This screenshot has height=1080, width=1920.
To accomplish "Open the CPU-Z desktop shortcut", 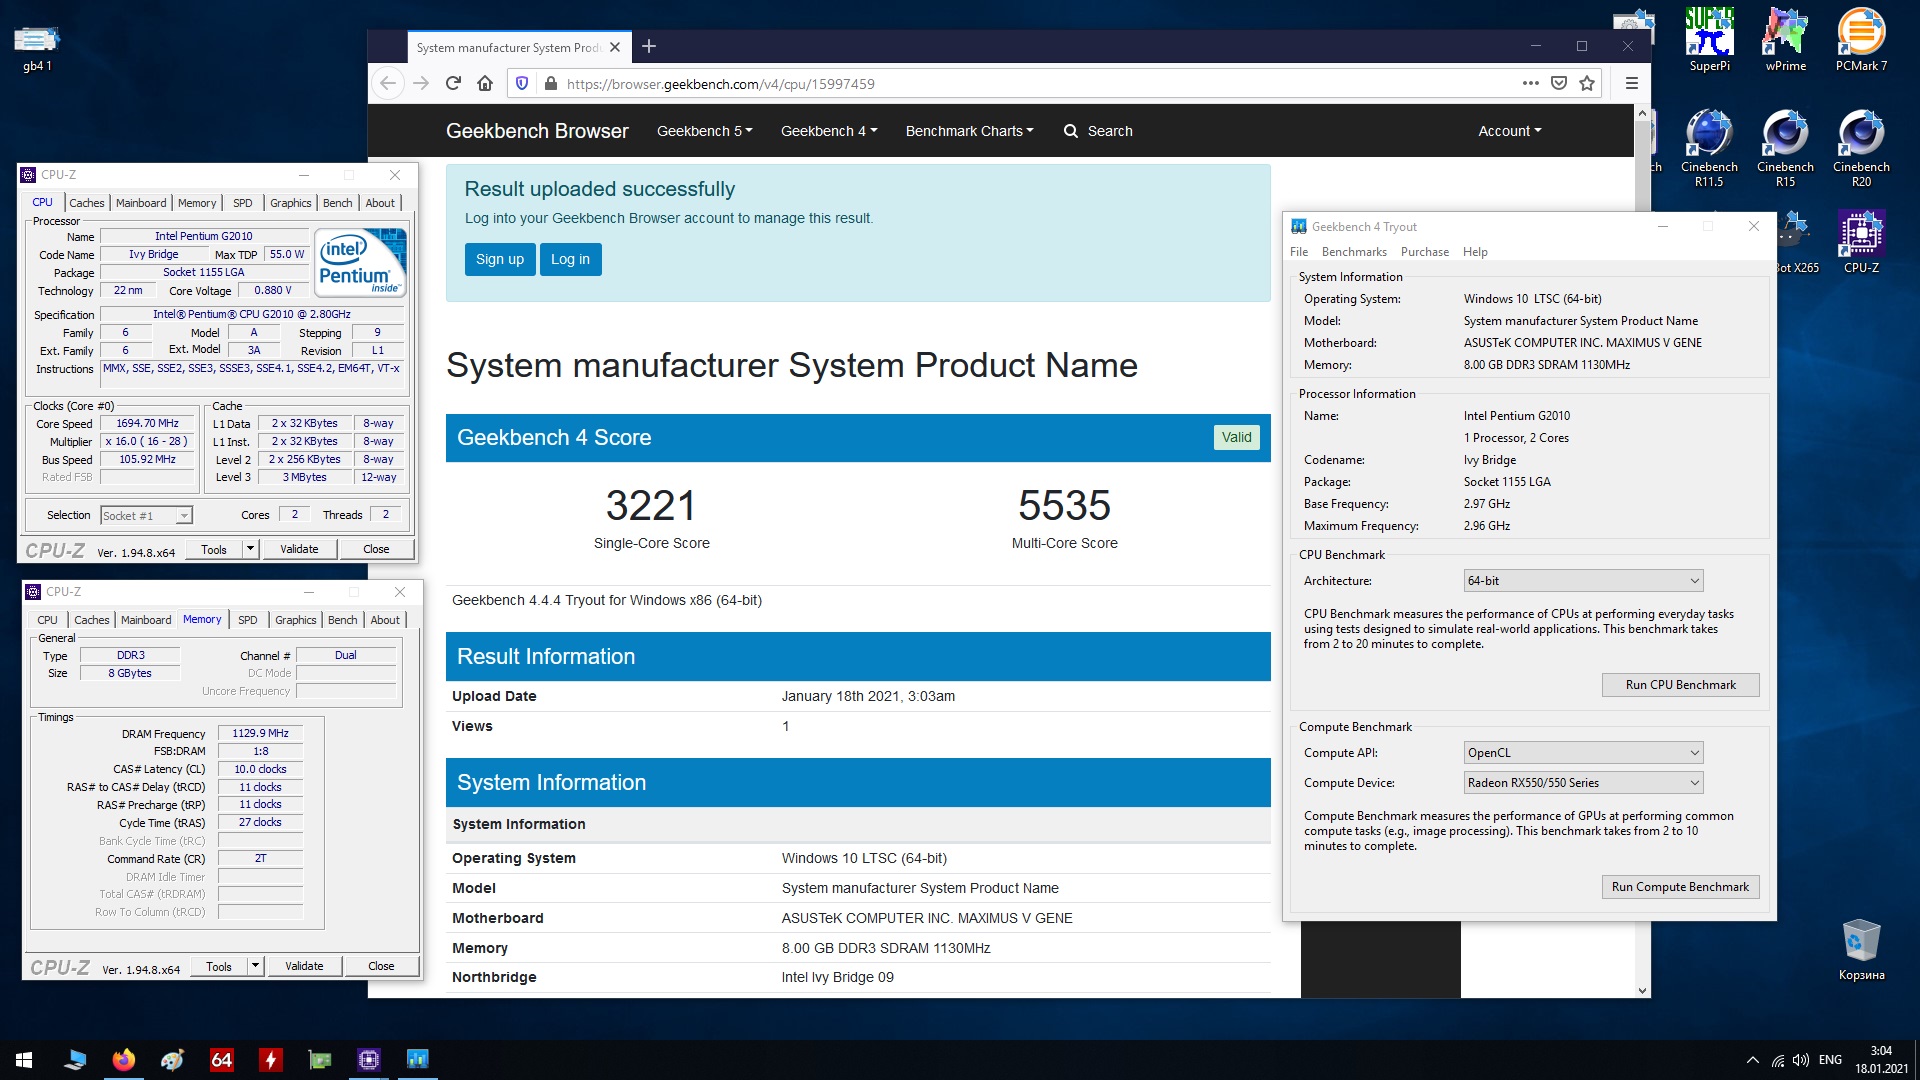I will (1861, 242).
